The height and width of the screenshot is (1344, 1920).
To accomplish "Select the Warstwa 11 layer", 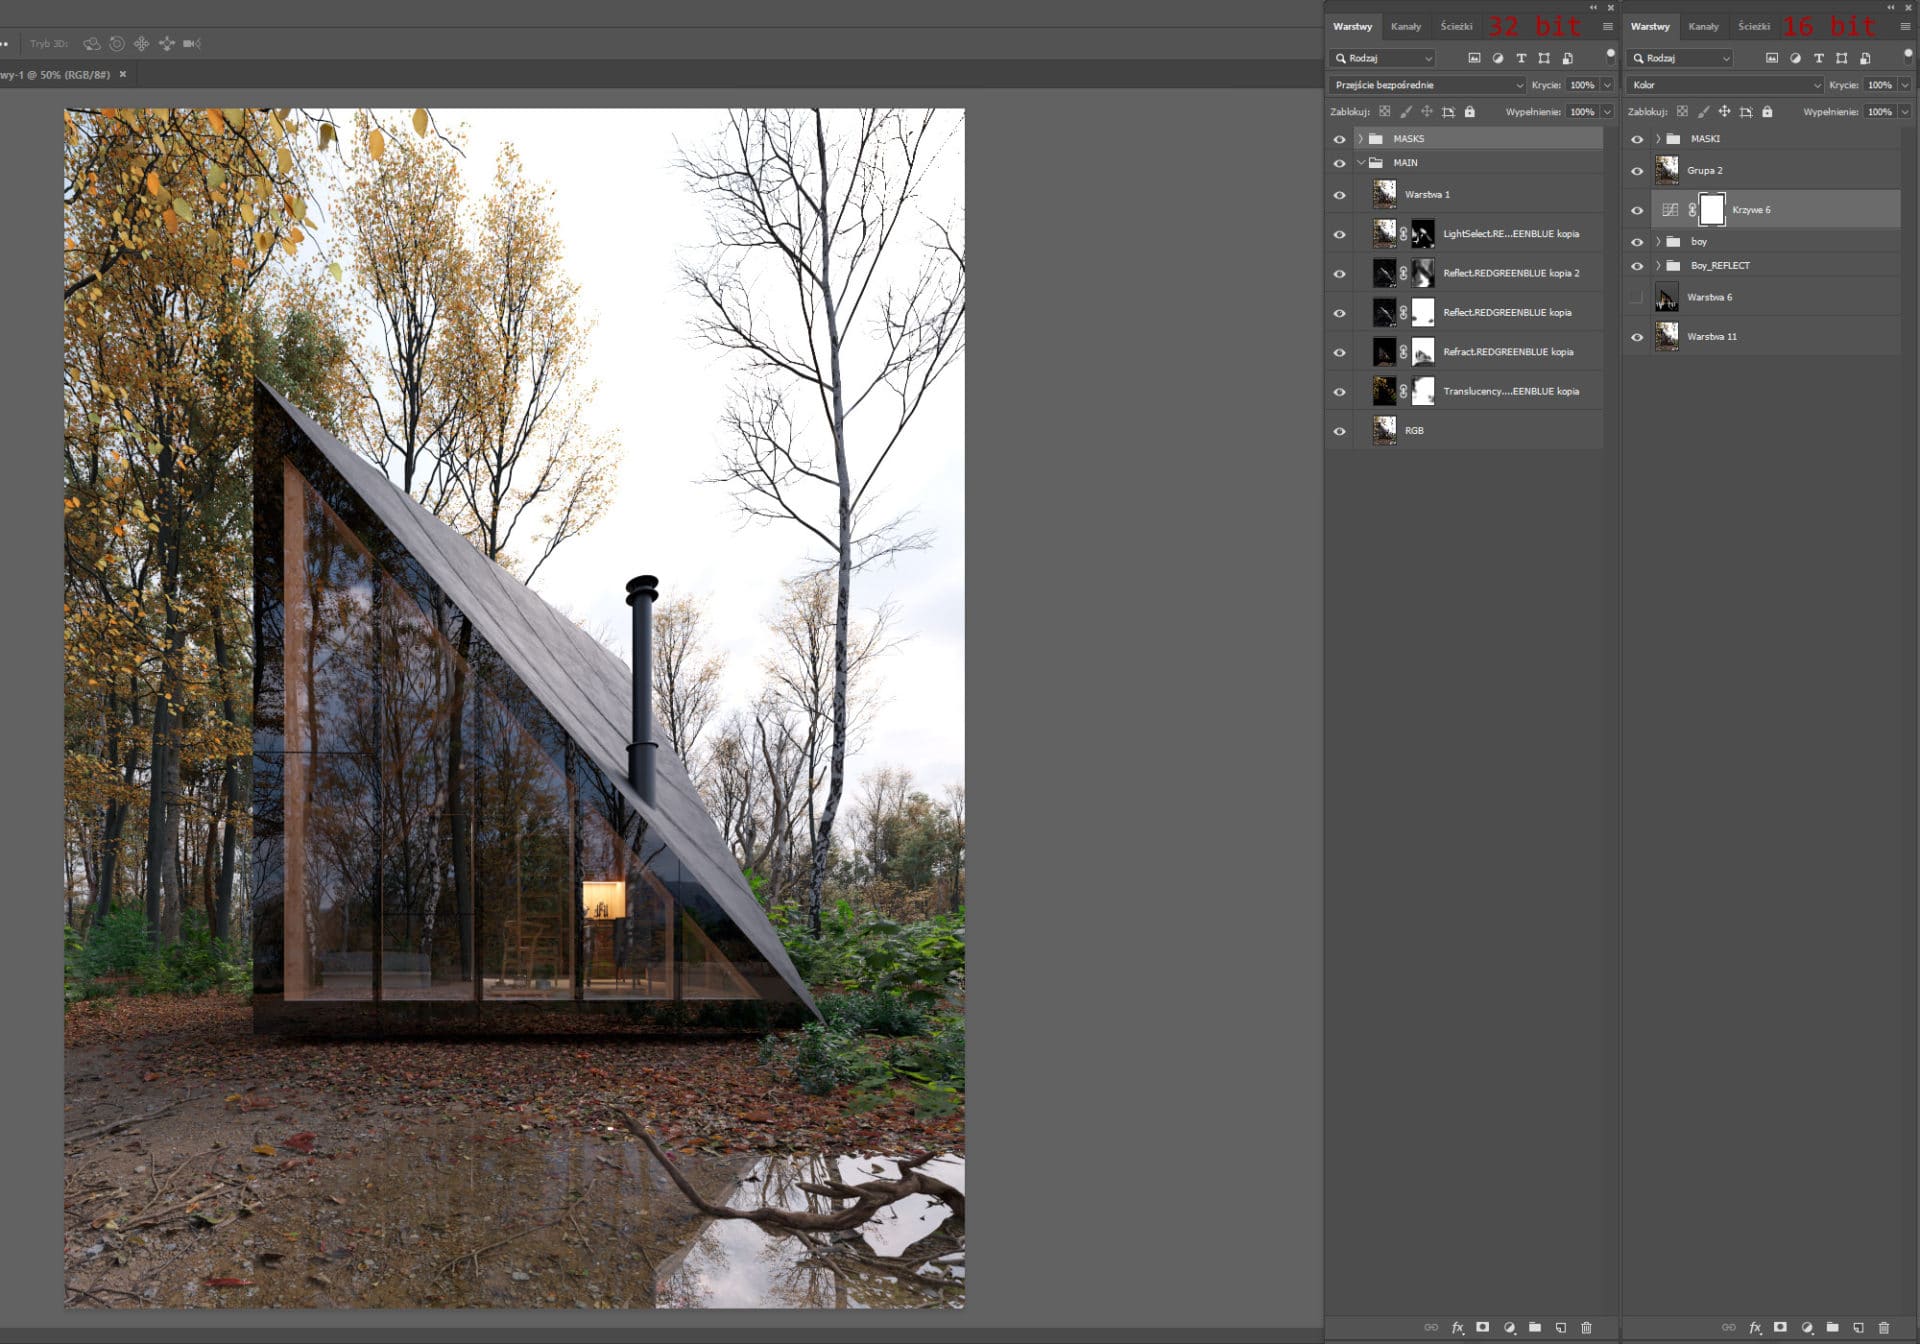I will pos(1761,337).
